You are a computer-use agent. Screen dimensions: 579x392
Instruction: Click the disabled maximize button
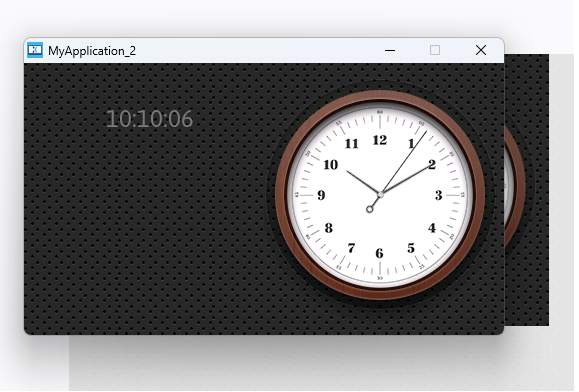(x=435, y=50)
